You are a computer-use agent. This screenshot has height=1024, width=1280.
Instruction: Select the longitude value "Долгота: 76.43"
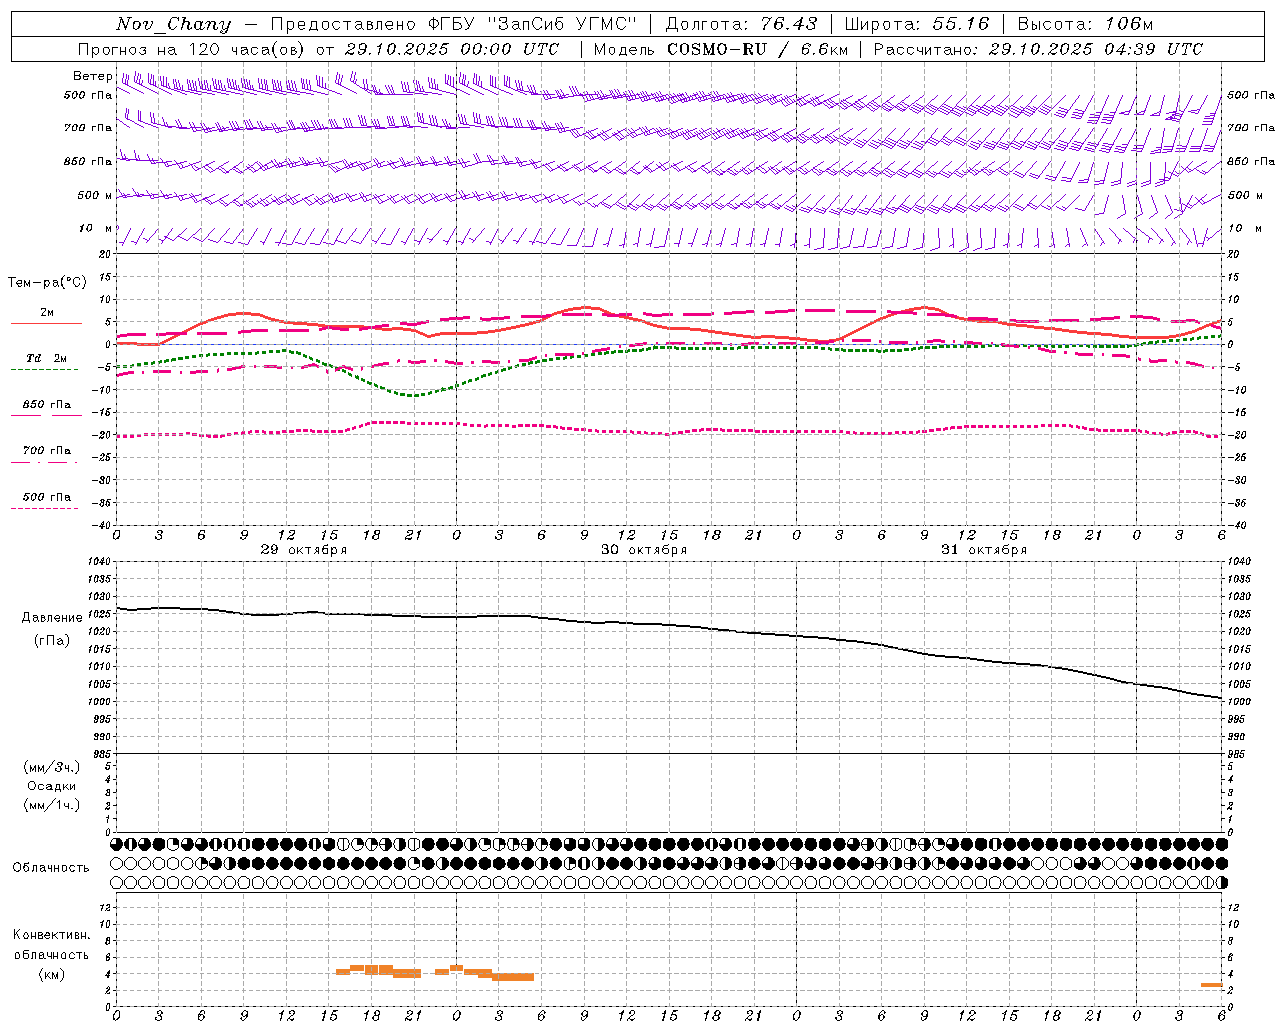pyautogui.click(x=741, y=24)
